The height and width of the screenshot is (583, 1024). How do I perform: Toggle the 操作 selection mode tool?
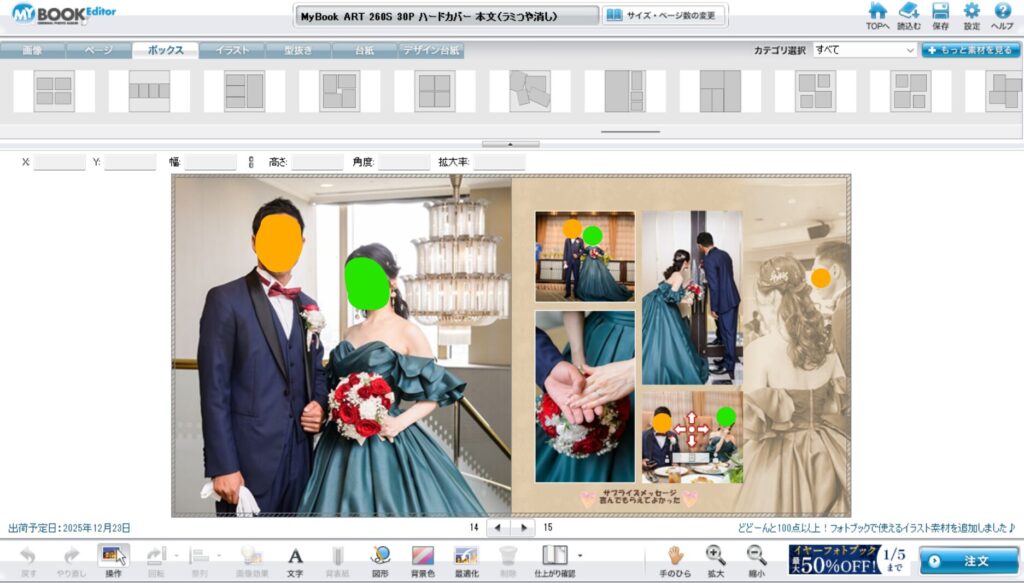113,561
